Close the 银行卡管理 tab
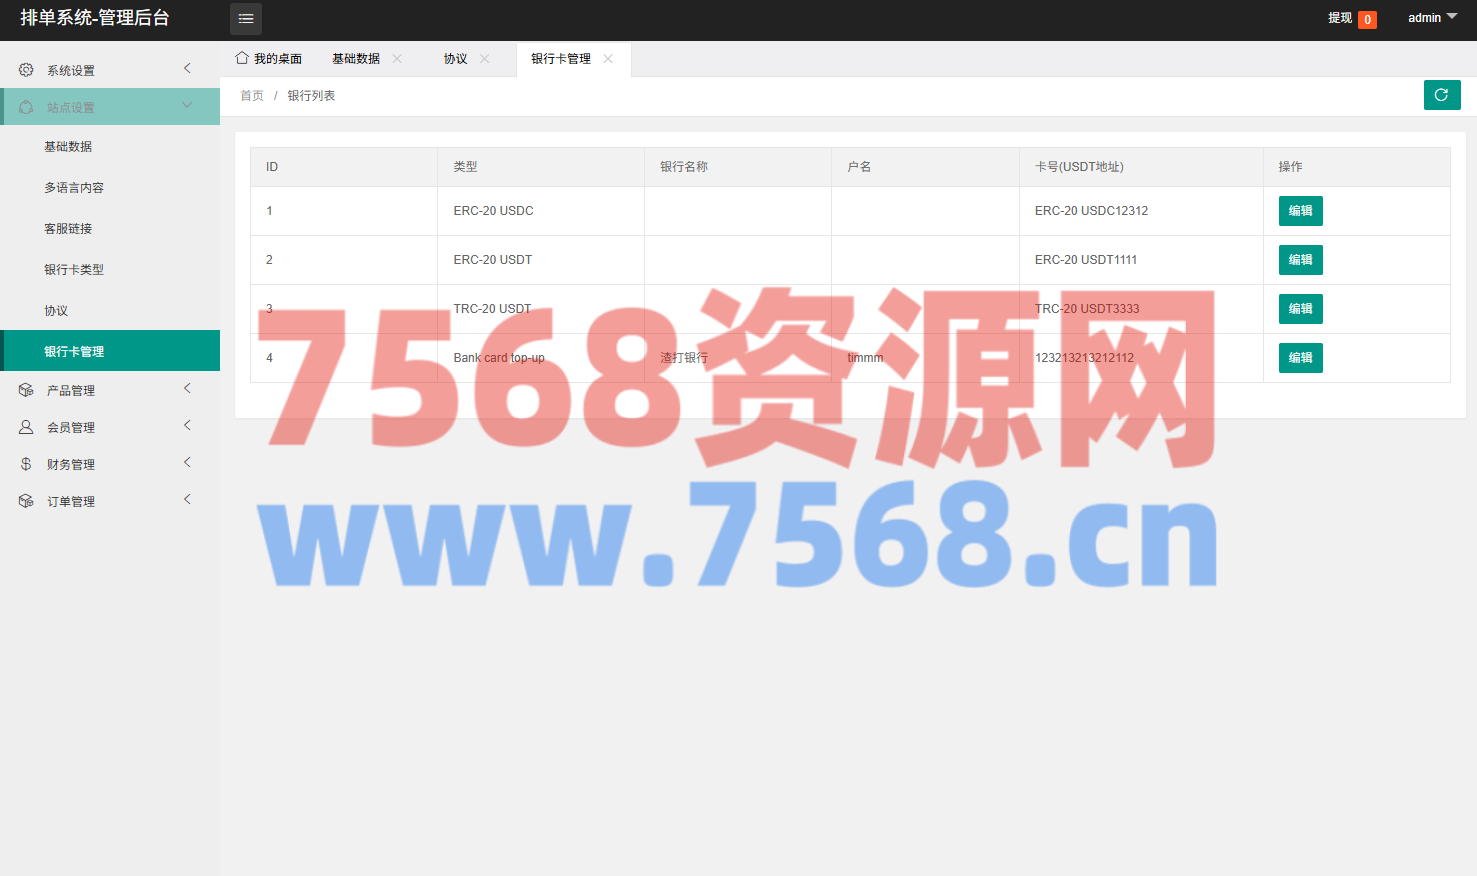 coord(608,59)
